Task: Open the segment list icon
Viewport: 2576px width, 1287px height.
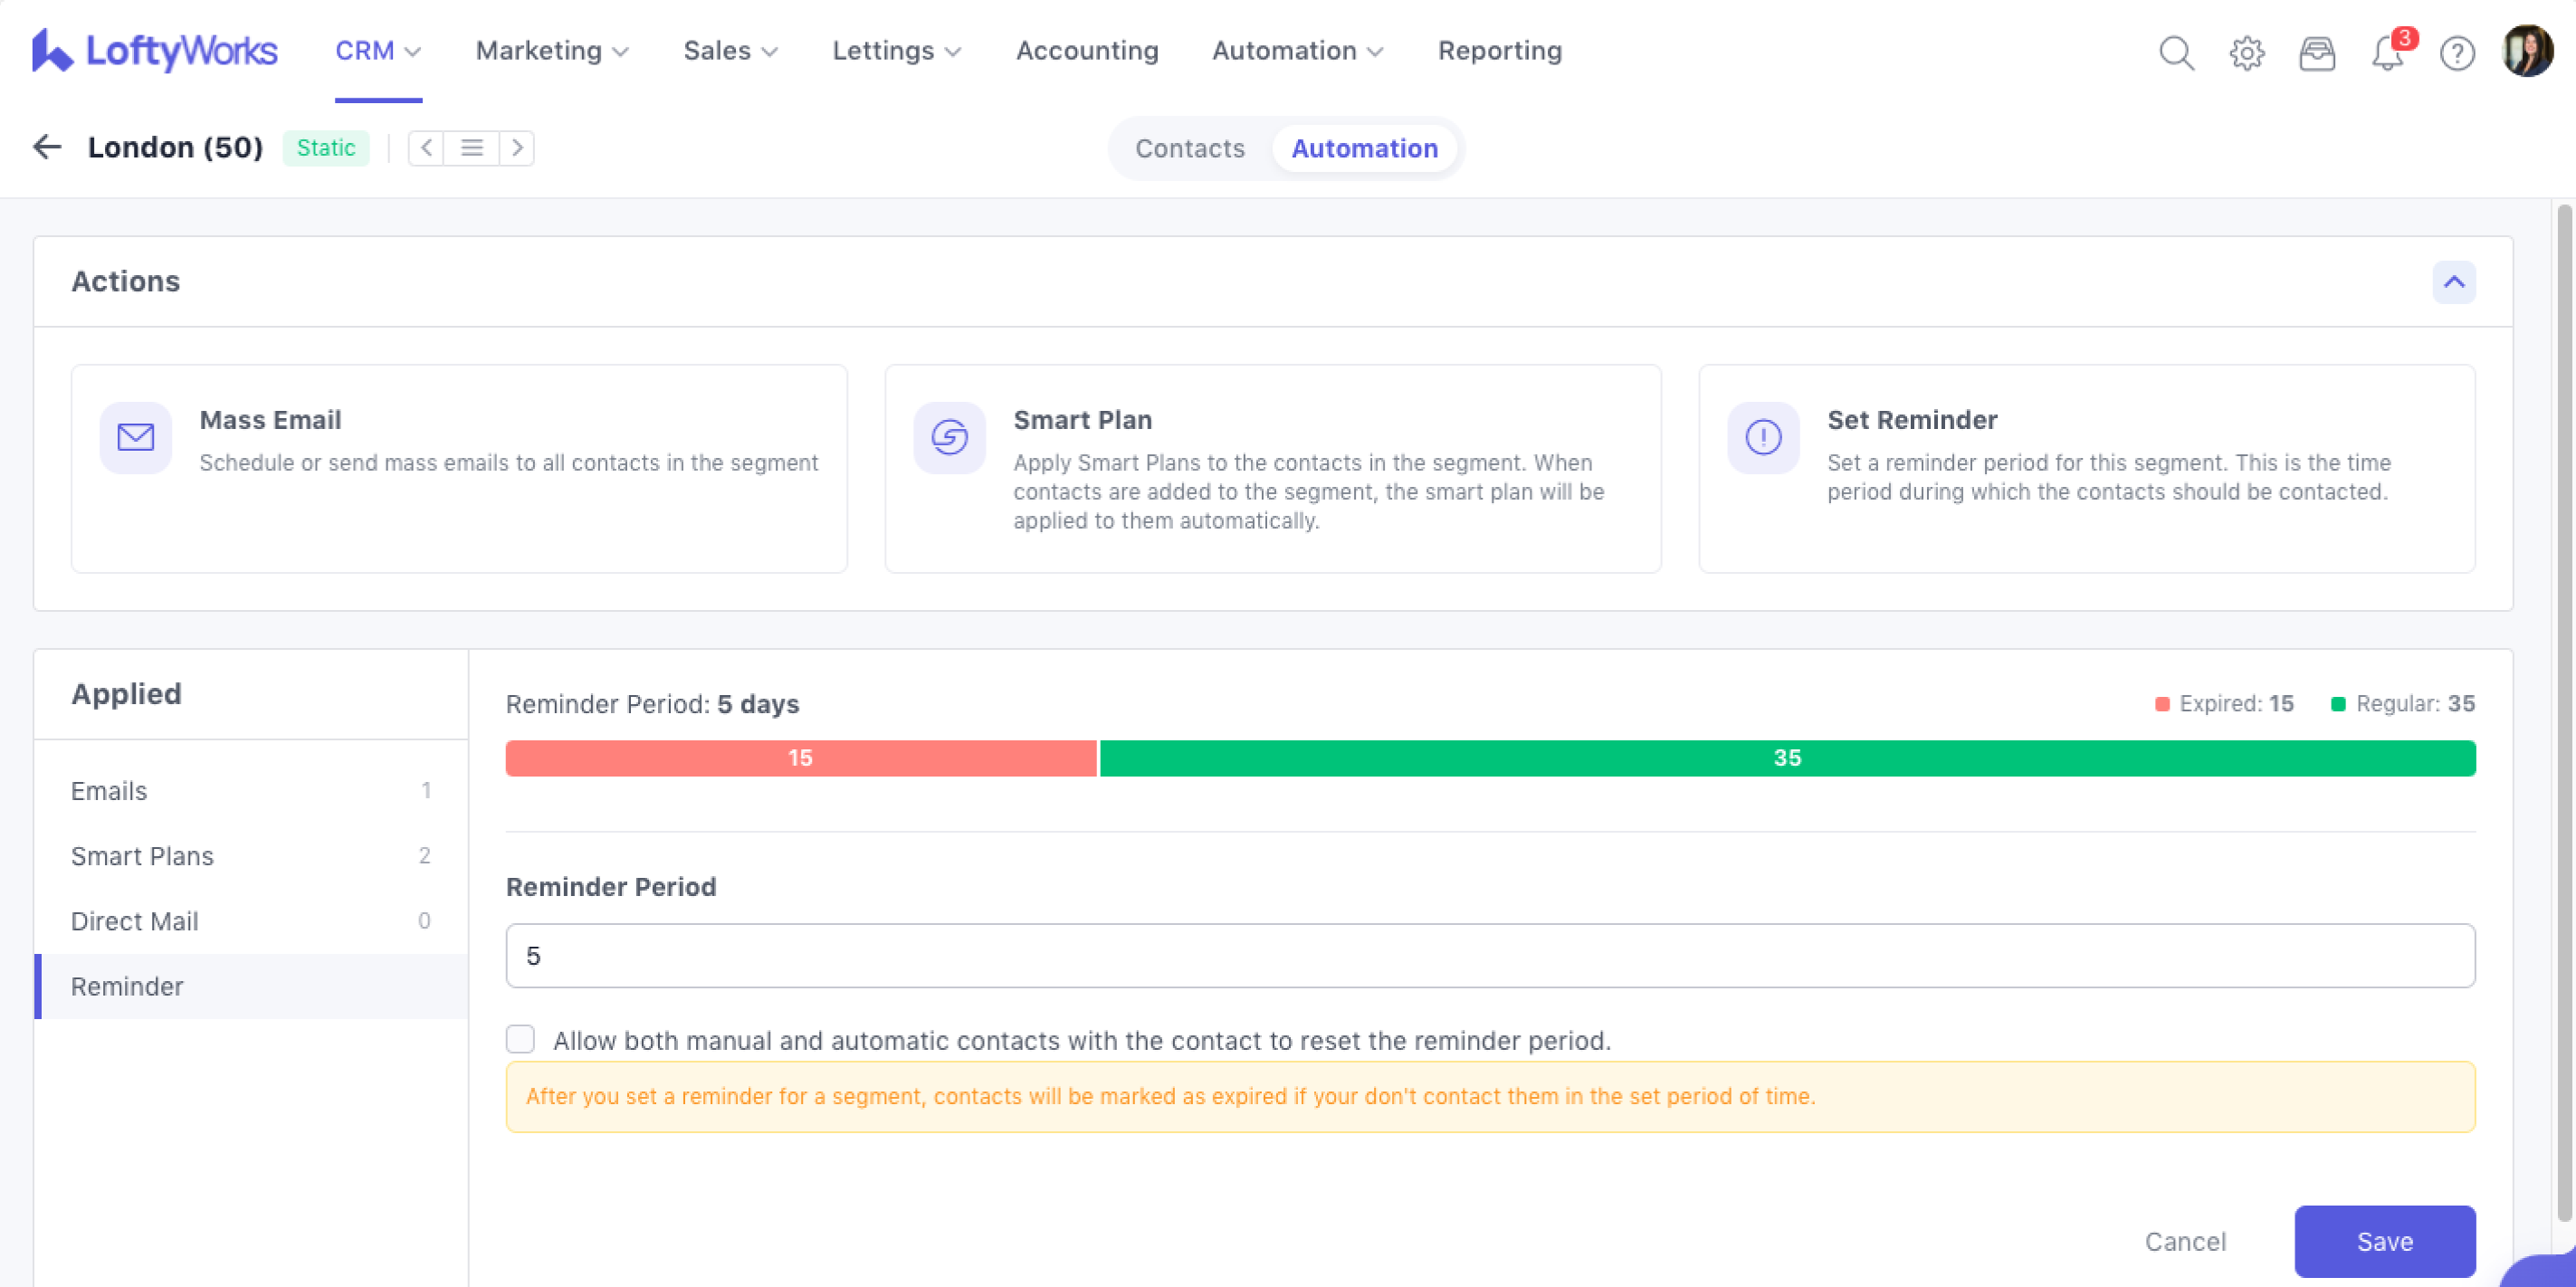Action: pos(472,148)
